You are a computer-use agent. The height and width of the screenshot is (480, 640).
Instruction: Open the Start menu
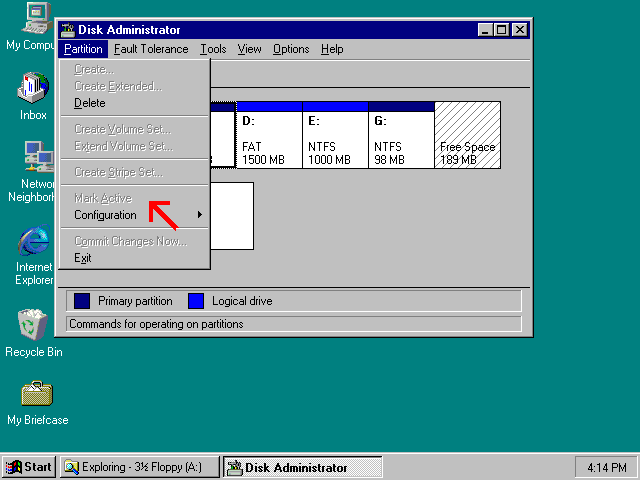tap(29, 467)
